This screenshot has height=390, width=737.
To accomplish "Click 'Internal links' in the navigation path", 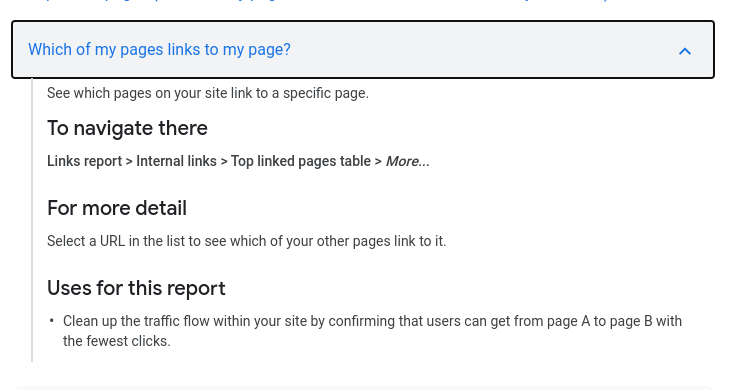I will click(x=176, y=161).
